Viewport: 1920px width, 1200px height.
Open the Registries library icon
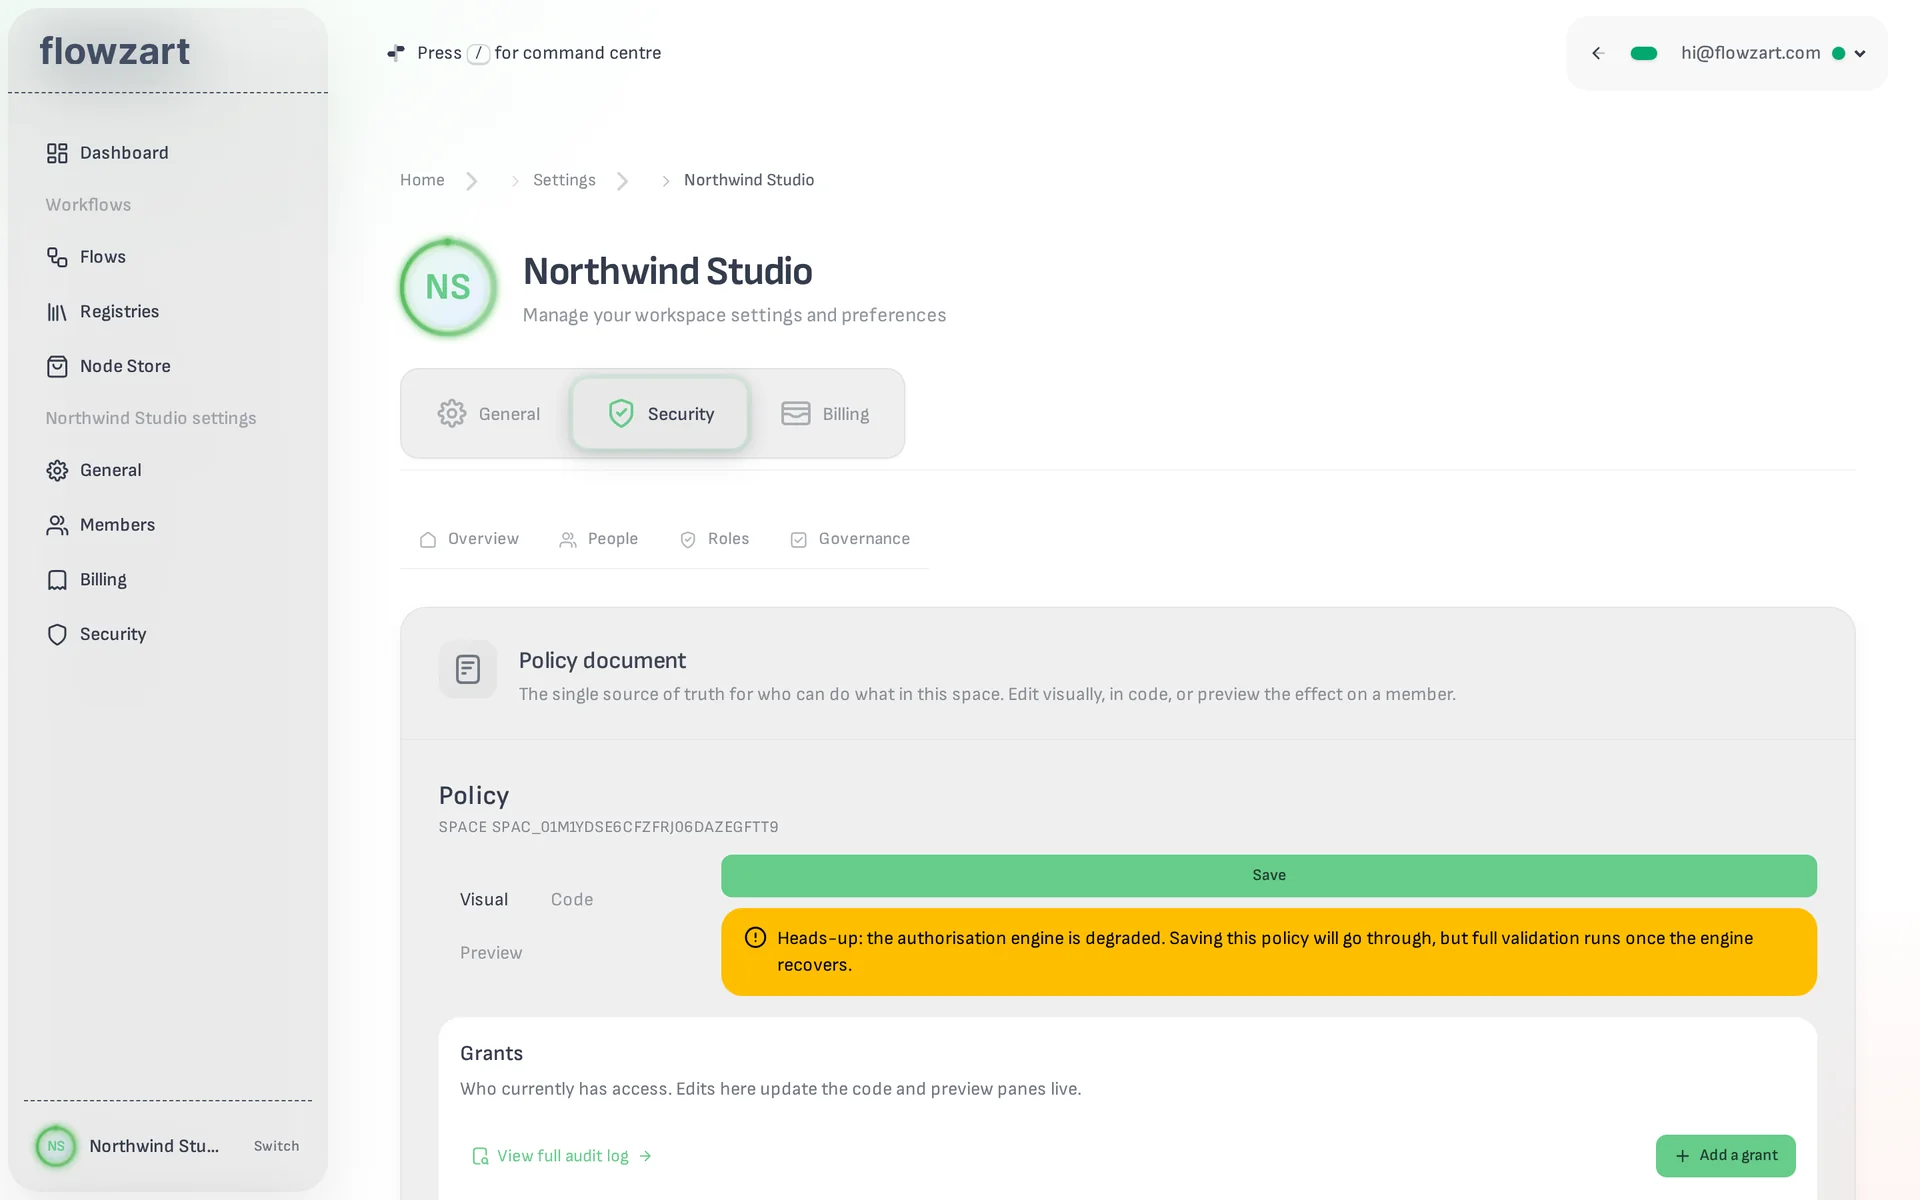(x=57, y=312)
